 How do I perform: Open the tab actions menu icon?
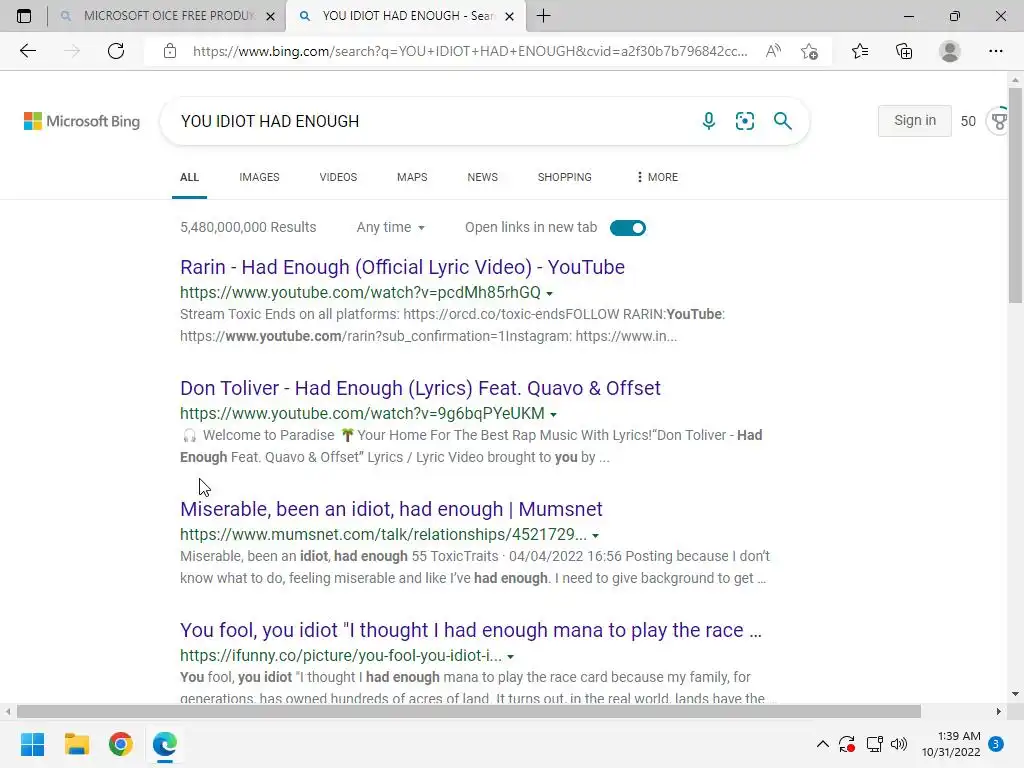[24, 16]
